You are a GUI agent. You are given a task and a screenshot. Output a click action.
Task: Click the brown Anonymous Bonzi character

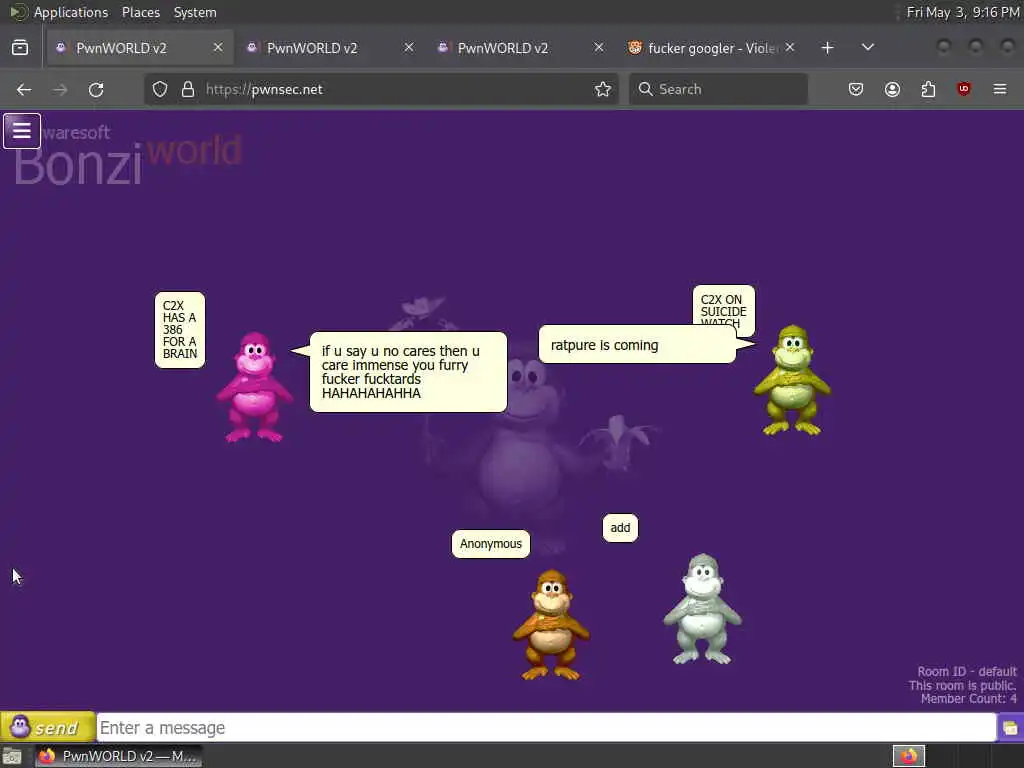[x=551, y=625]
